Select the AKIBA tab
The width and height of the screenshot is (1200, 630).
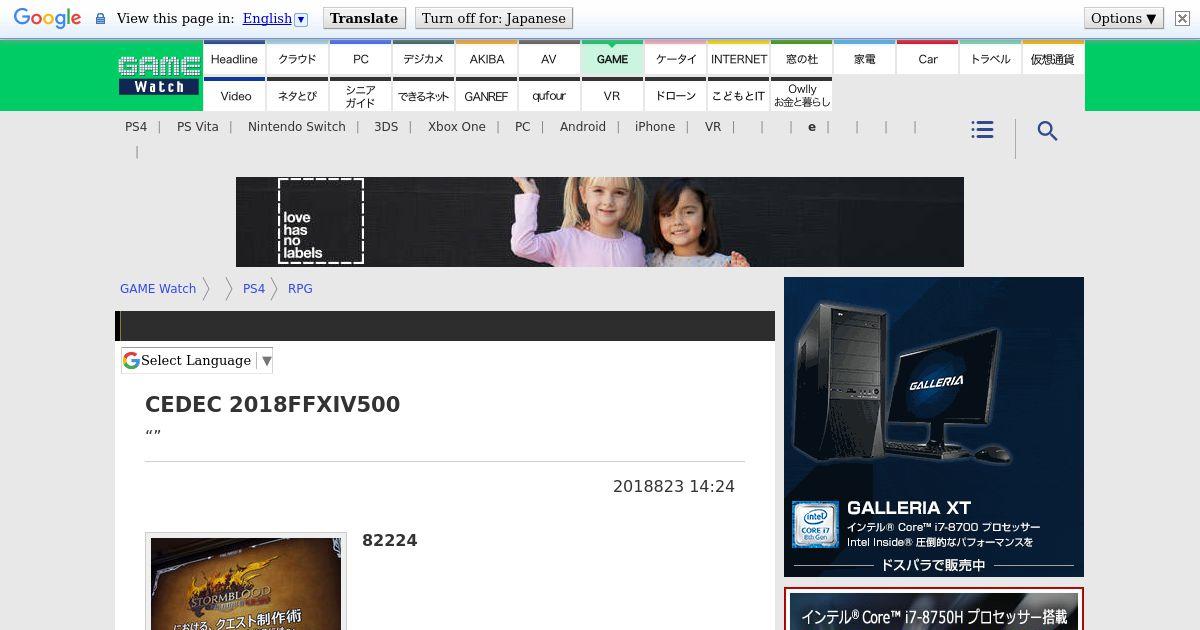click(x=486, y=58)
